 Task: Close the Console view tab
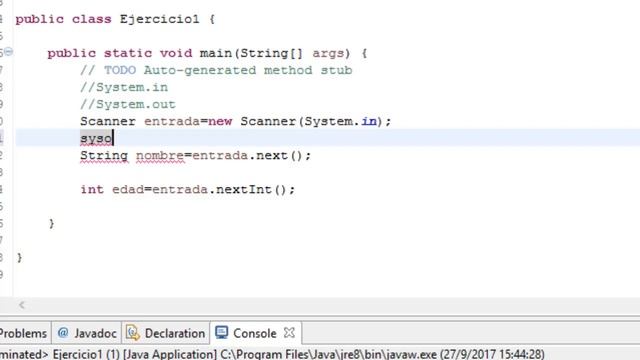click(x=289, y=333)
